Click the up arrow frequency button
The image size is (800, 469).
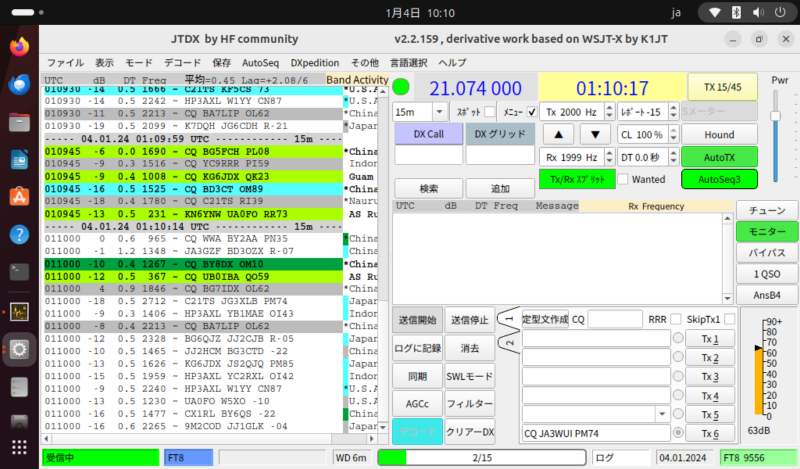(558, 135)
